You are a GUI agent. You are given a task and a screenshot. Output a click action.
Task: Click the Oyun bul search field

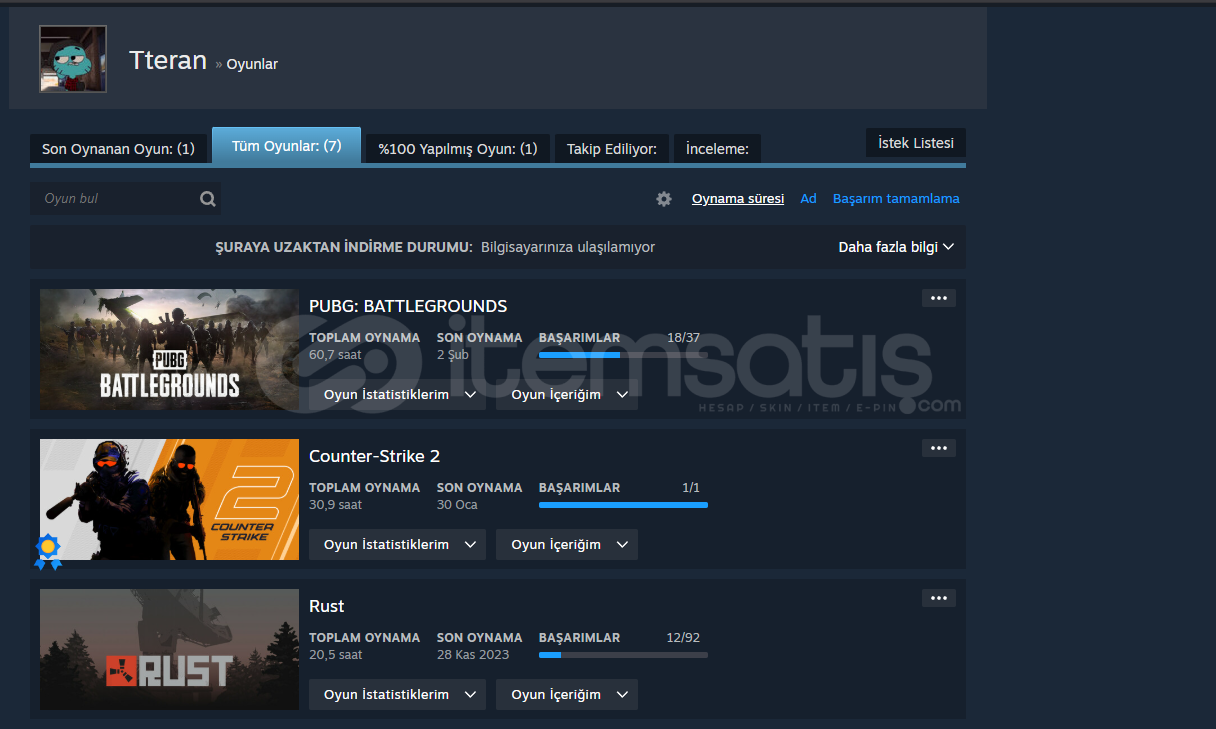[x=115, y=199]
